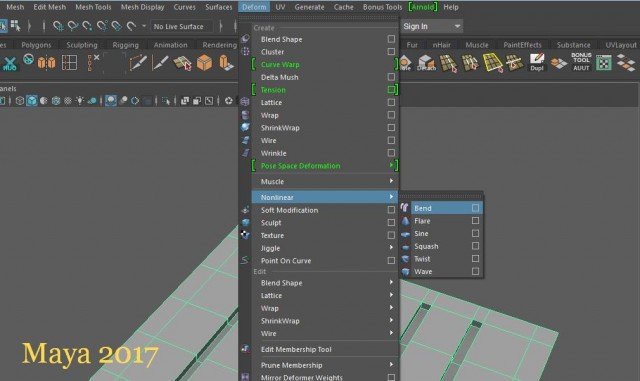The width and height of the screenshot is (640, 381).
Task: Click the Dupl shelf icon
Action: tap(537, 62)
